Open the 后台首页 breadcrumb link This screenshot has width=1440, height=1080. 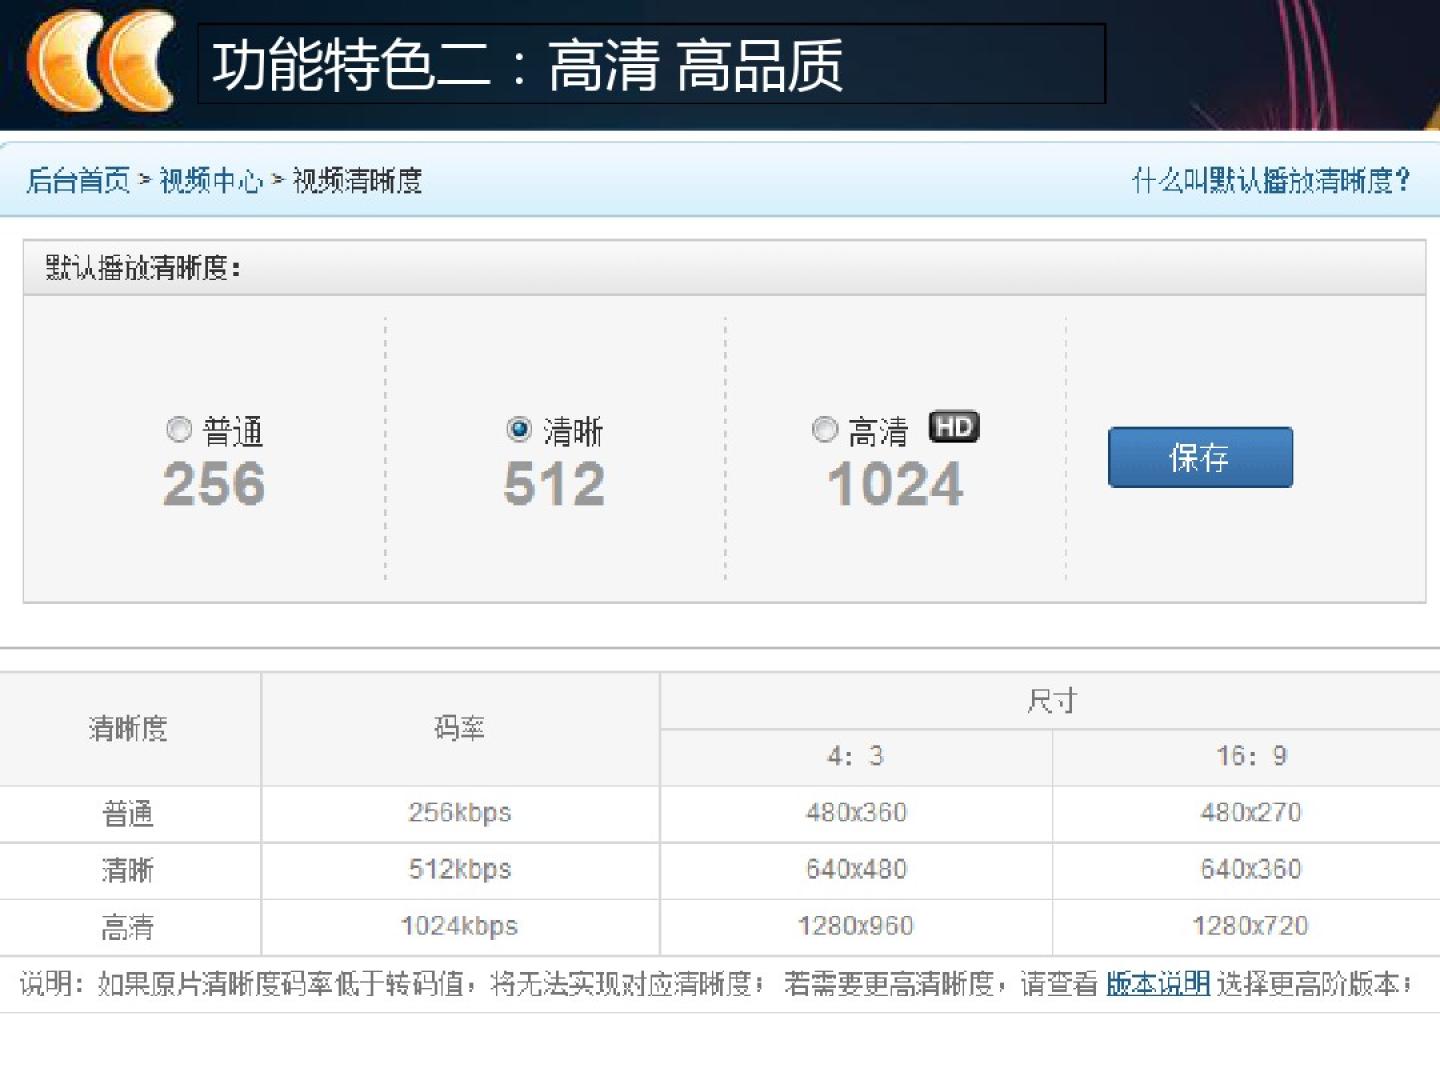[x=78, y=181]
